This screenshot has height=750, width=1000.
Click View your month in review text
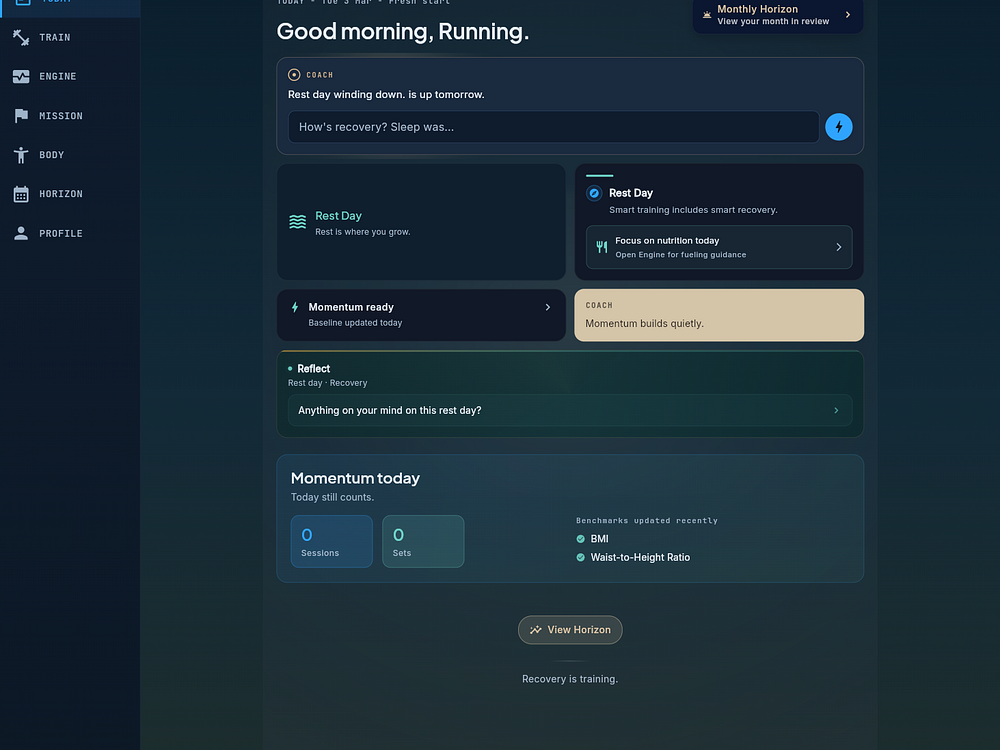tap(773, 22)
